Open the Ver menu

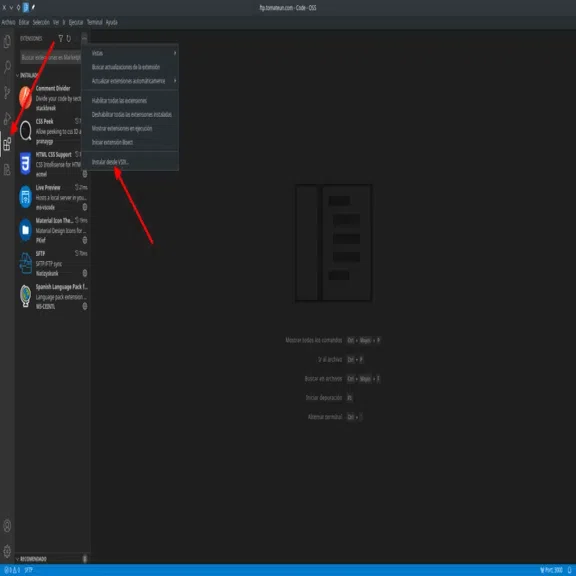(56, 22)
